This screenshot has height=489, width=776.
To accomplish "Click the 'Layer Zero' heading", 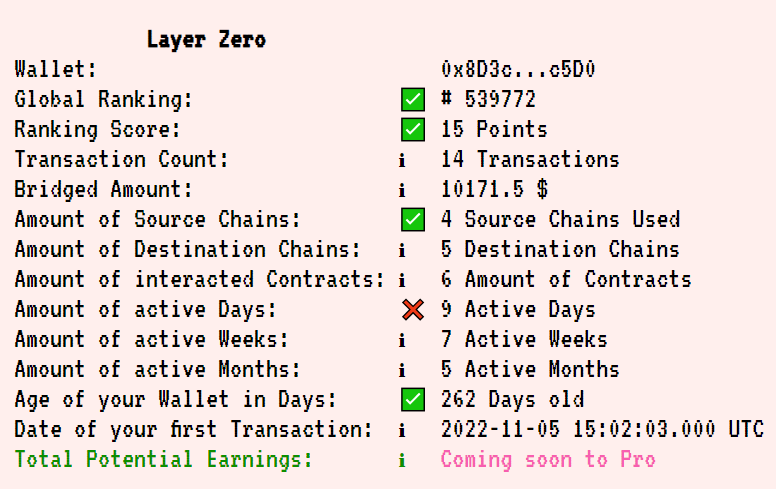I will [206, 39].
